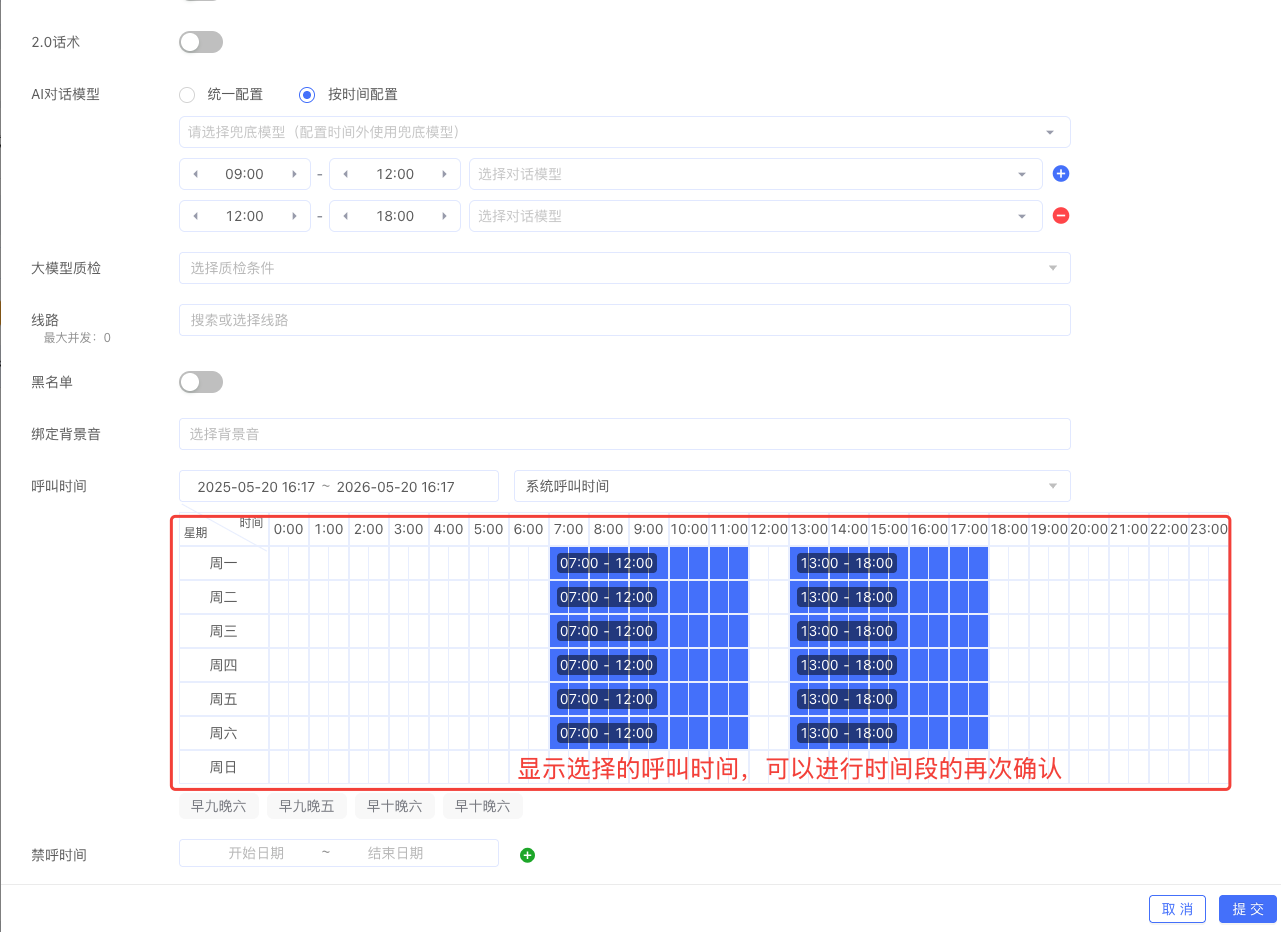Screen dimensions: 1281x932
Task: Increase the first row 12:00 end time
Action: [x=444, y=174]
